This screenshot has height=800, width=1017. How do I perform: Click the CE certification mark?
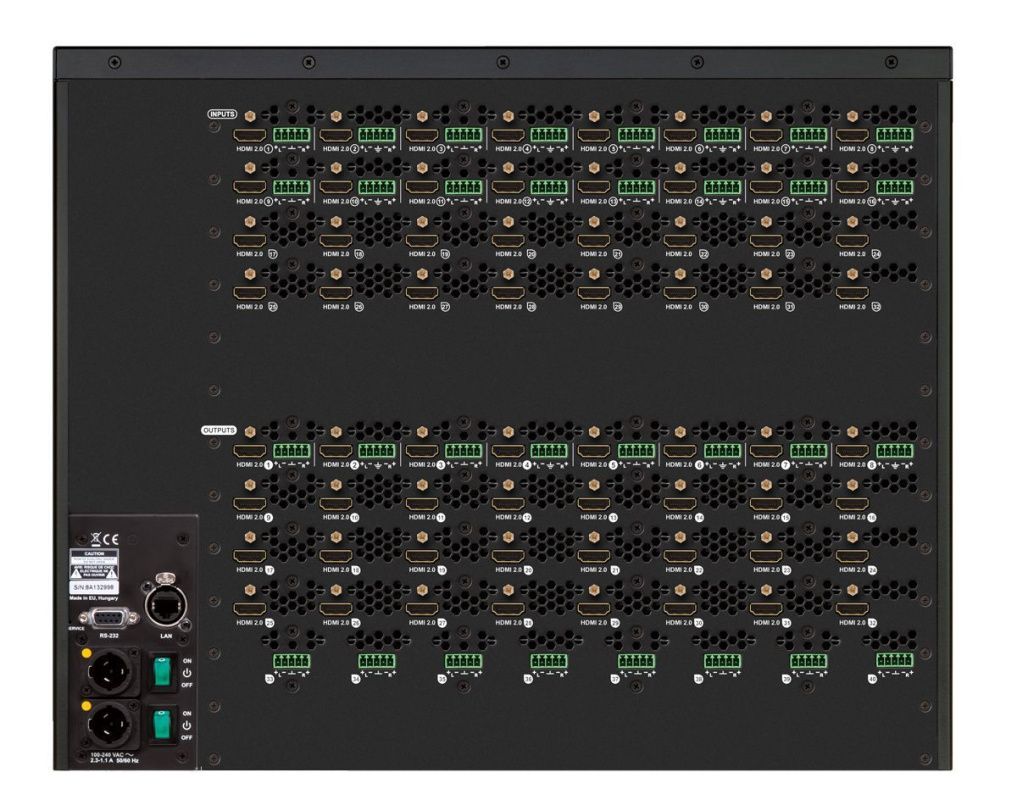click(x=110, y=538)
